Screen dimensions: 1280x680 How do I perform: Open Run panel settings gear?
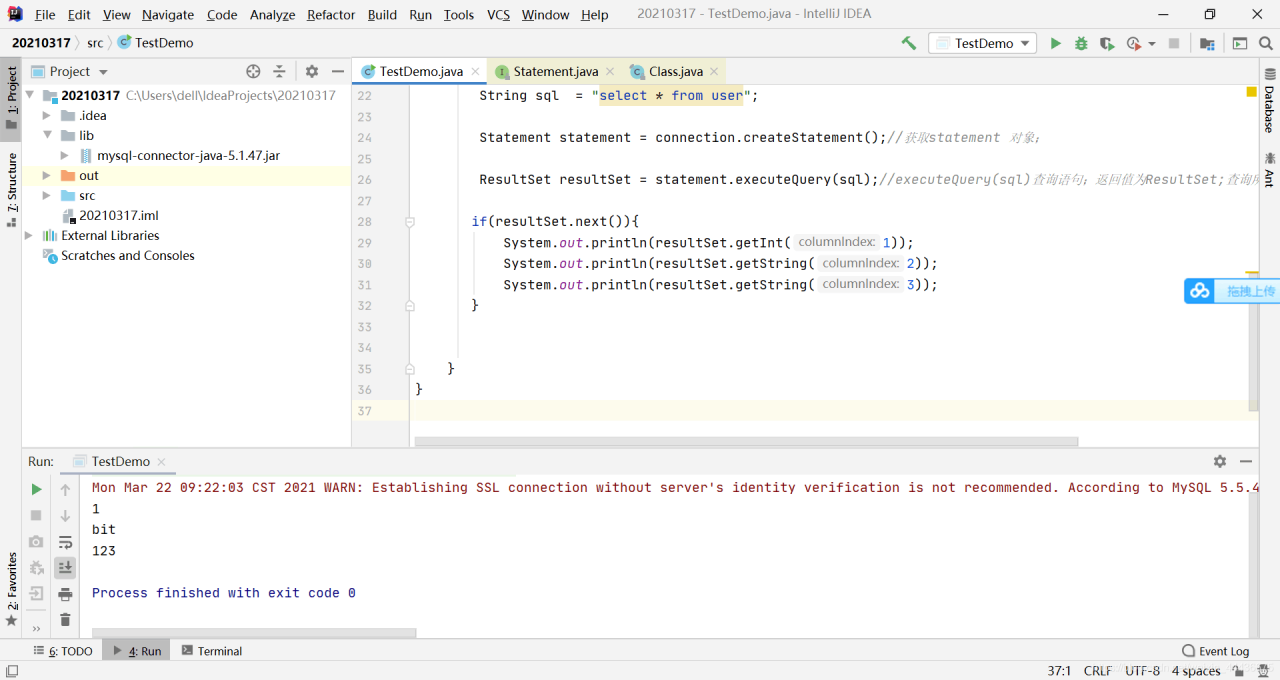click(x=1219, y=461)
